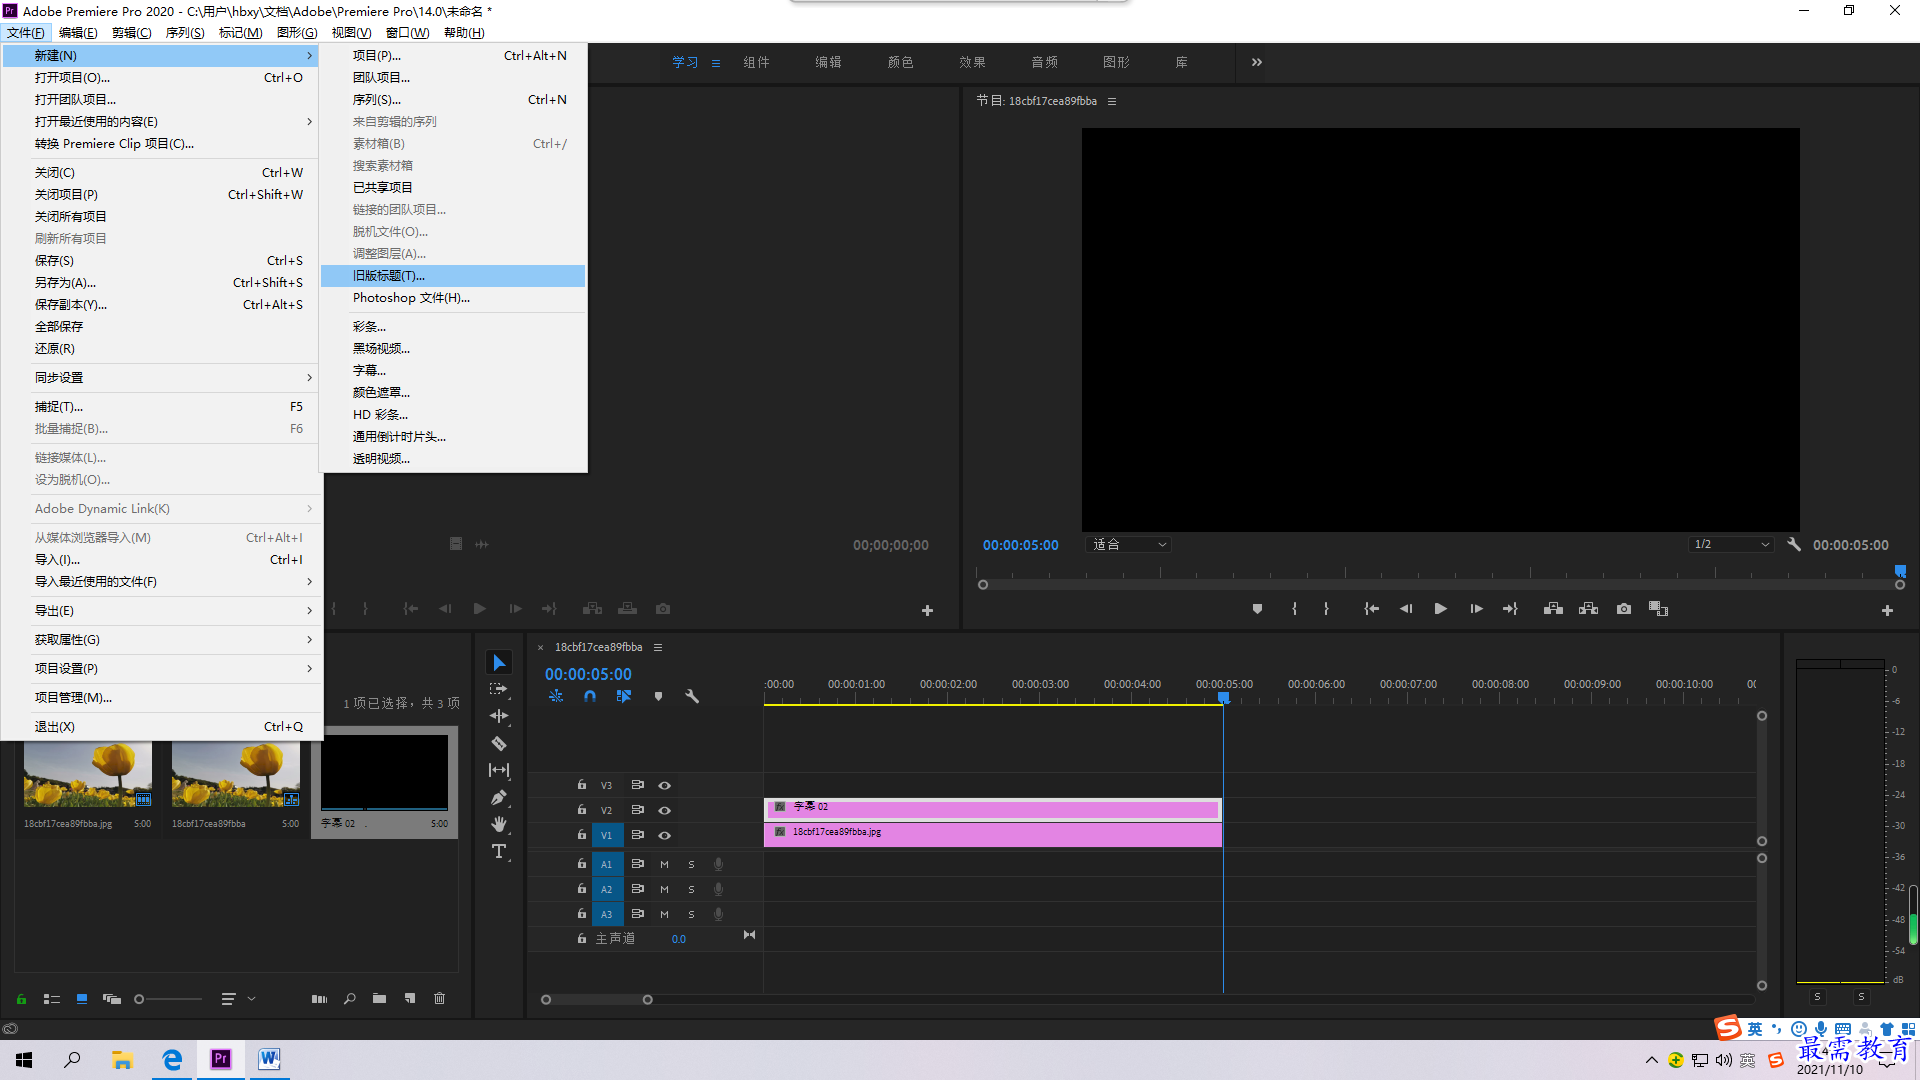Mute audio track A1
1920x1080 pixels.
point(664,864)
